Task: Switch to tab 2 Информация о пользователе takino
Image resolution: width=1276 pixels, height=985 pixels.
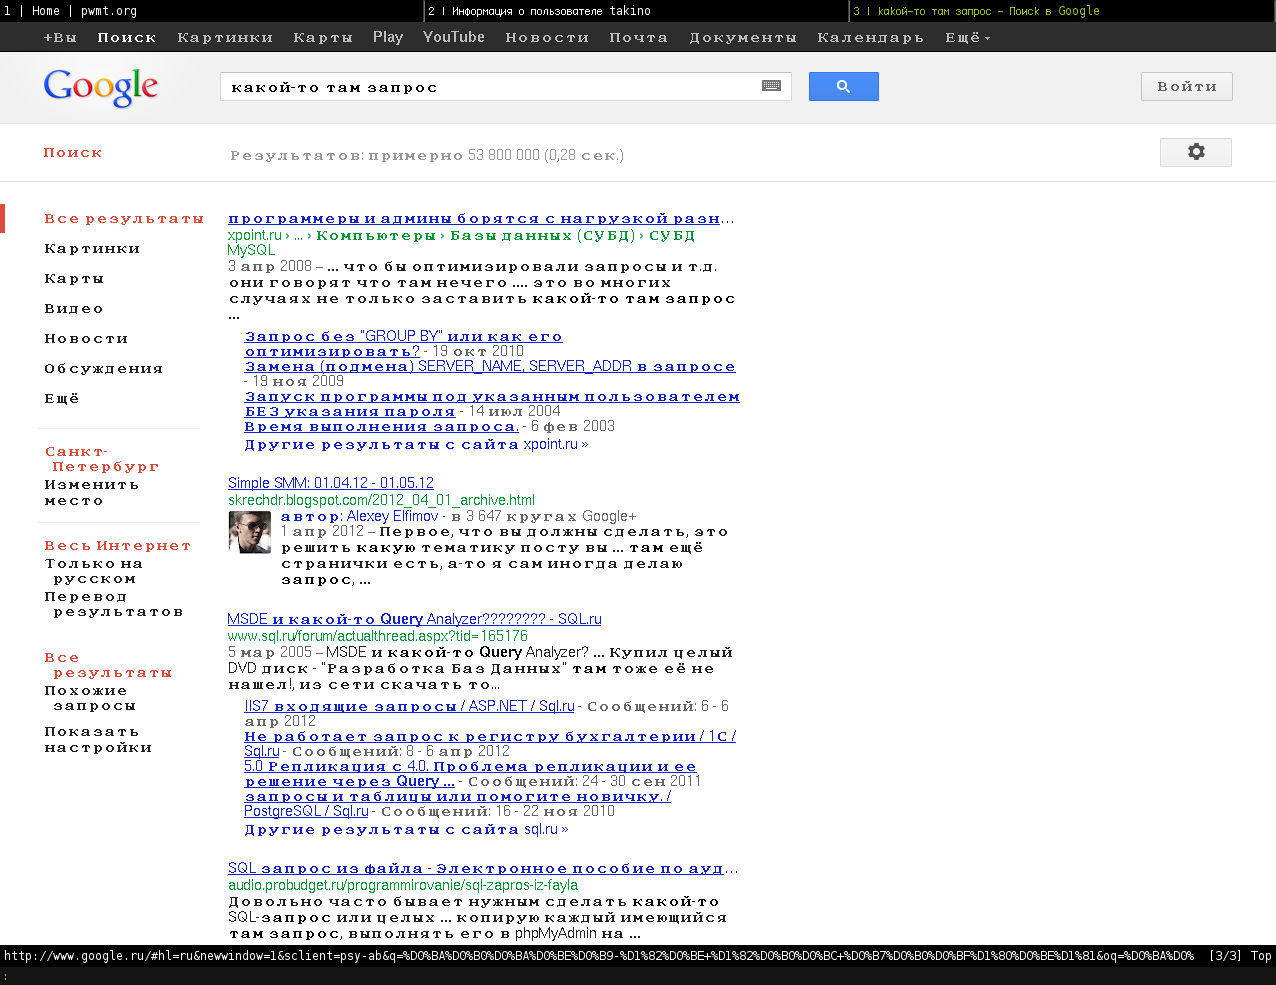Action: tap(636, 11)
